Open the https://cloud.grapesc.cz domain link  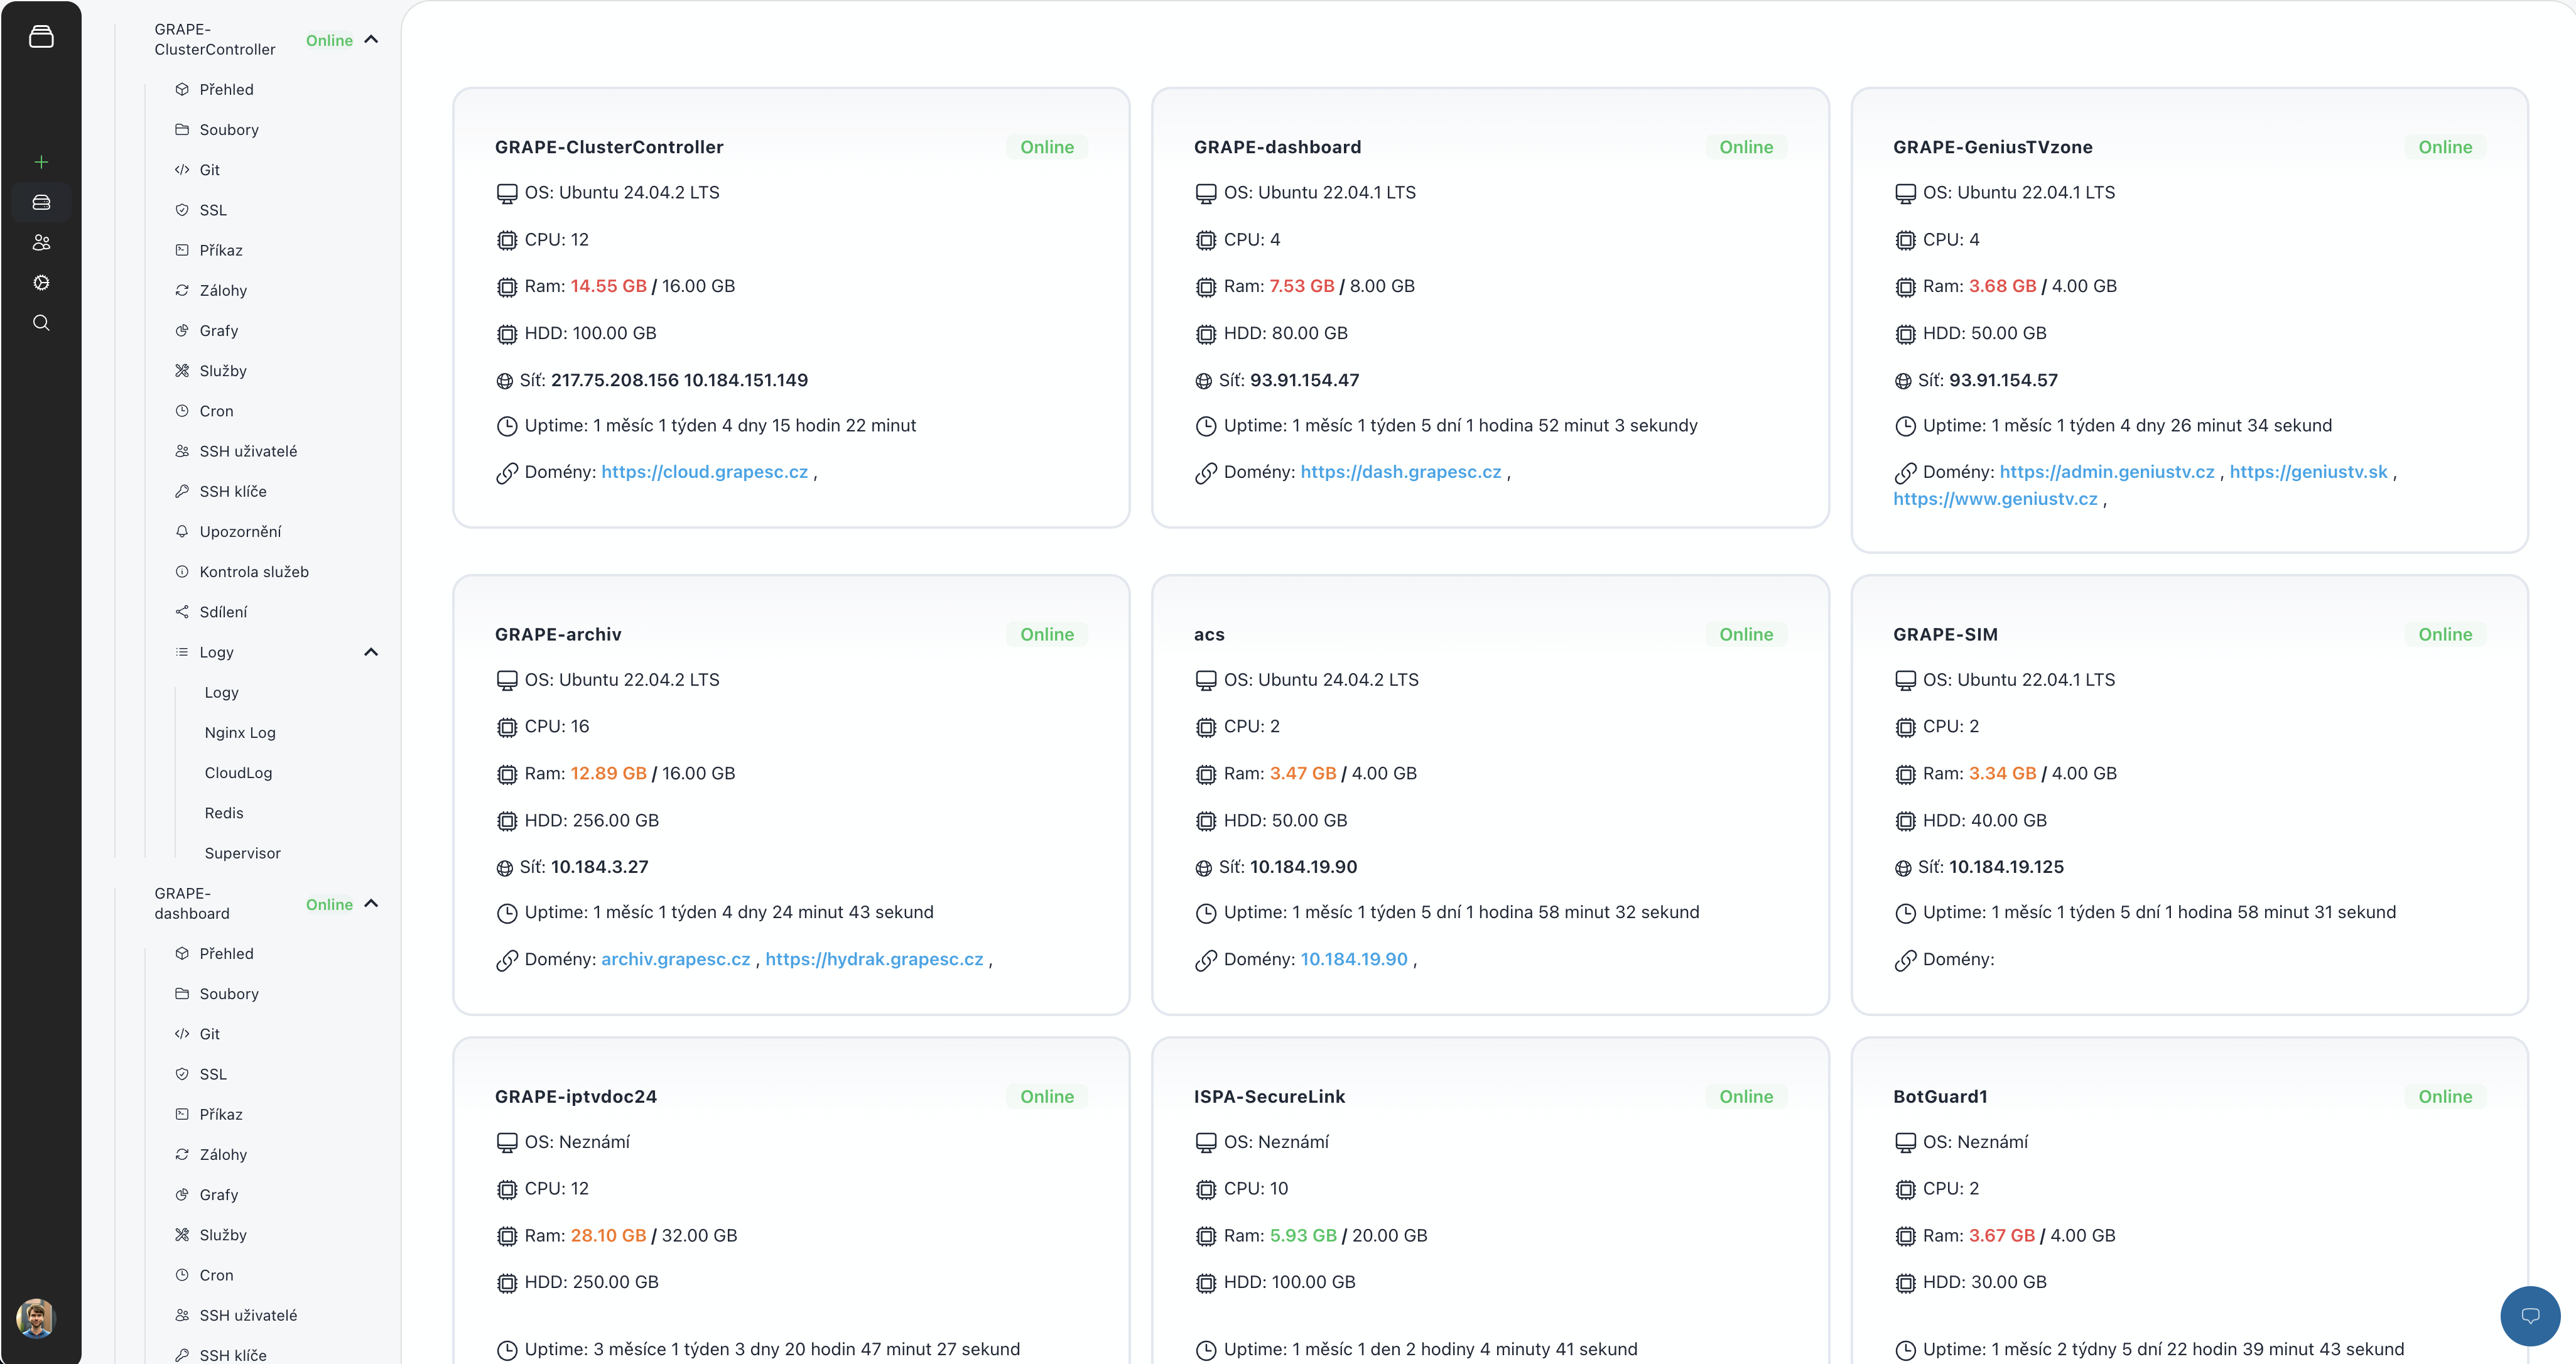coord(704,472)
